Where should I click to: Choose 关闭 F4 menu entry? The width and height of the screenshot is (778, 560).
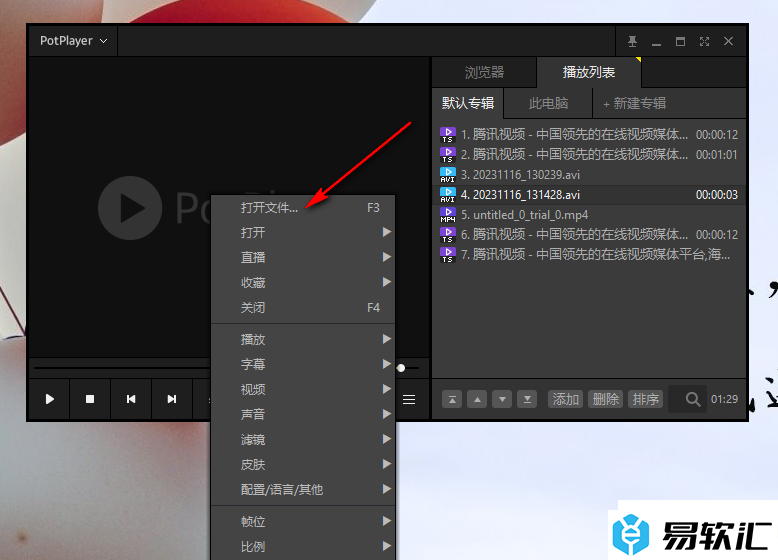(x=303, y=308)
